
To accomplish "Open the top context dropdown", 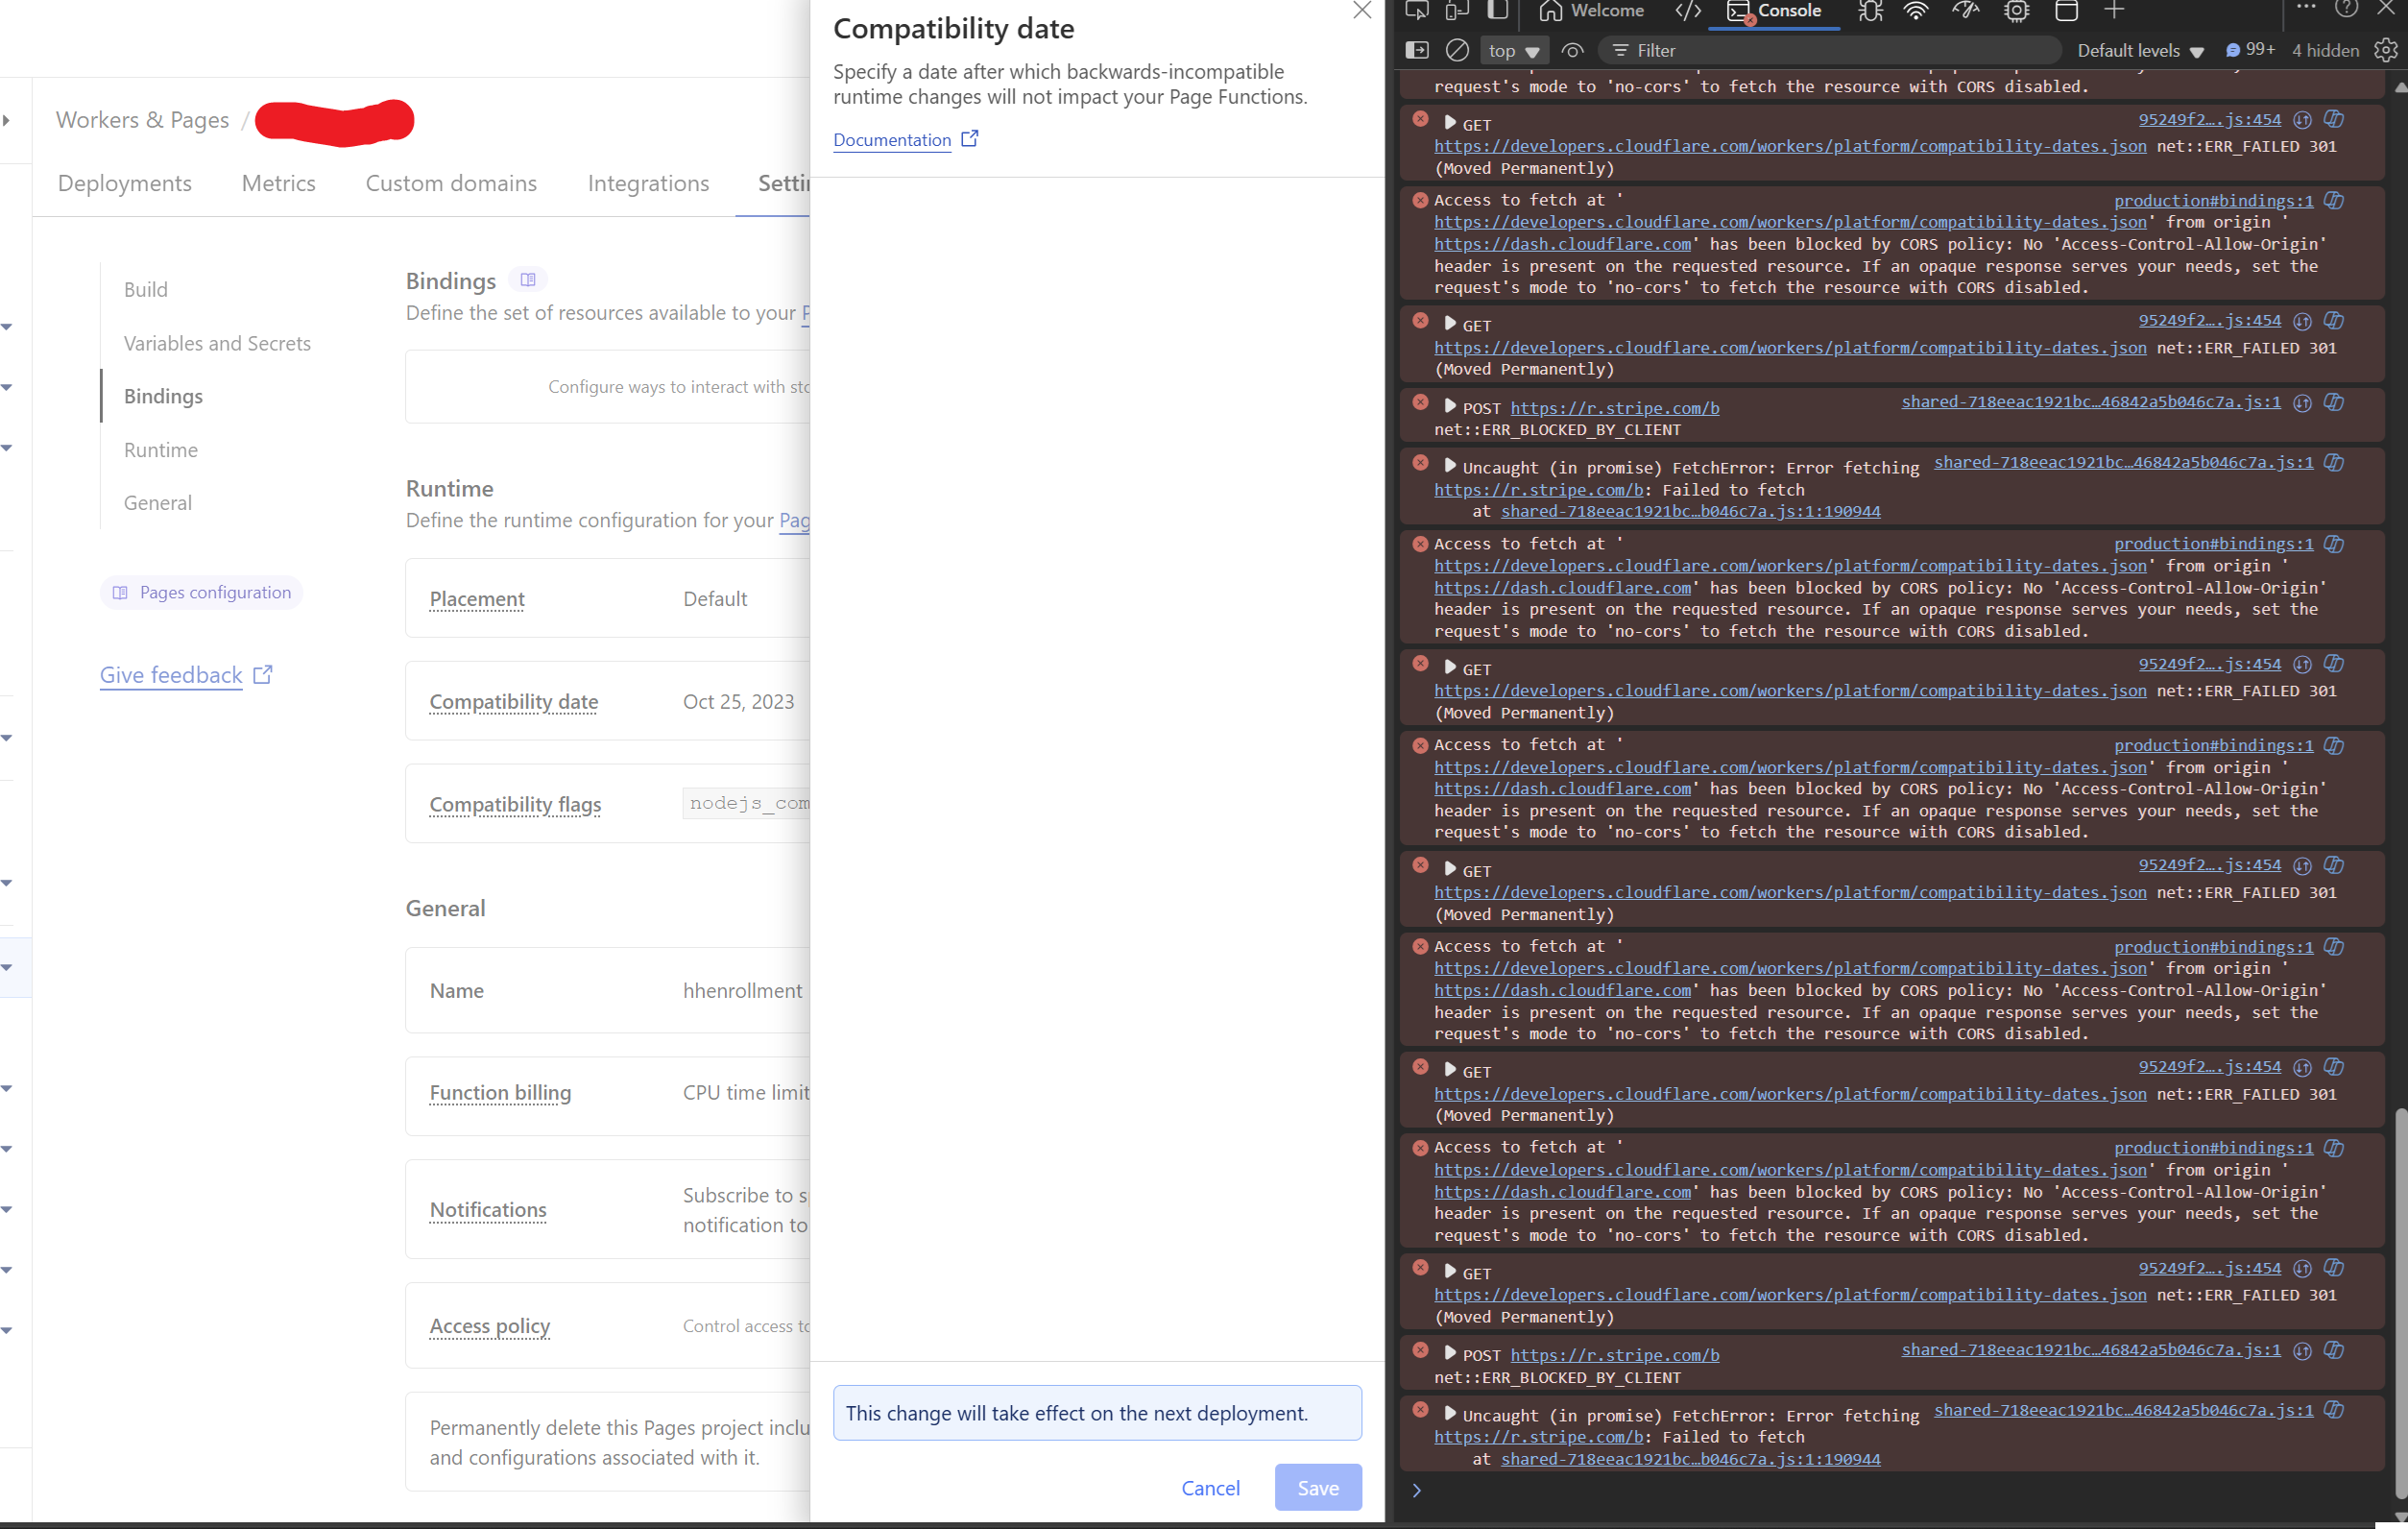I will click(1512, 50).
